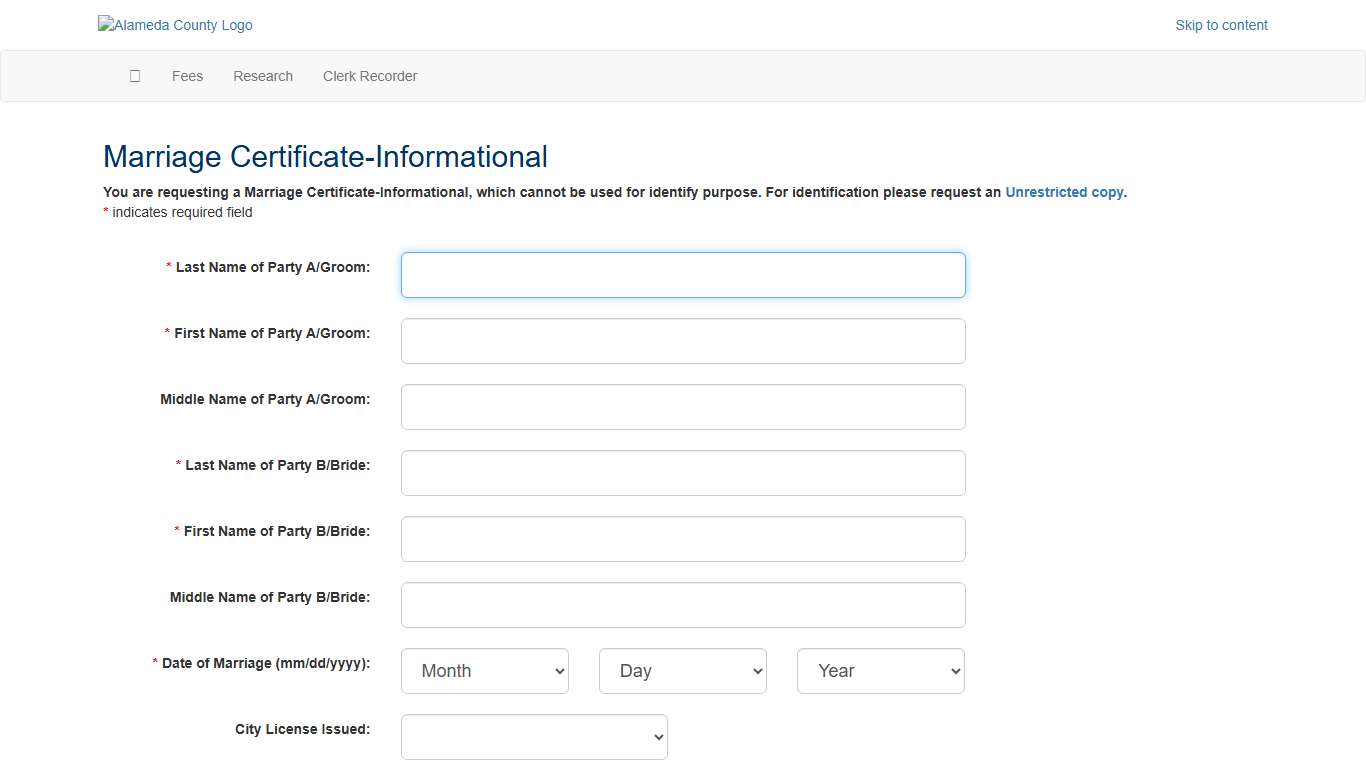Go to Clerk Recorder in navigation
1366x768 pixels.
point(370,76)
